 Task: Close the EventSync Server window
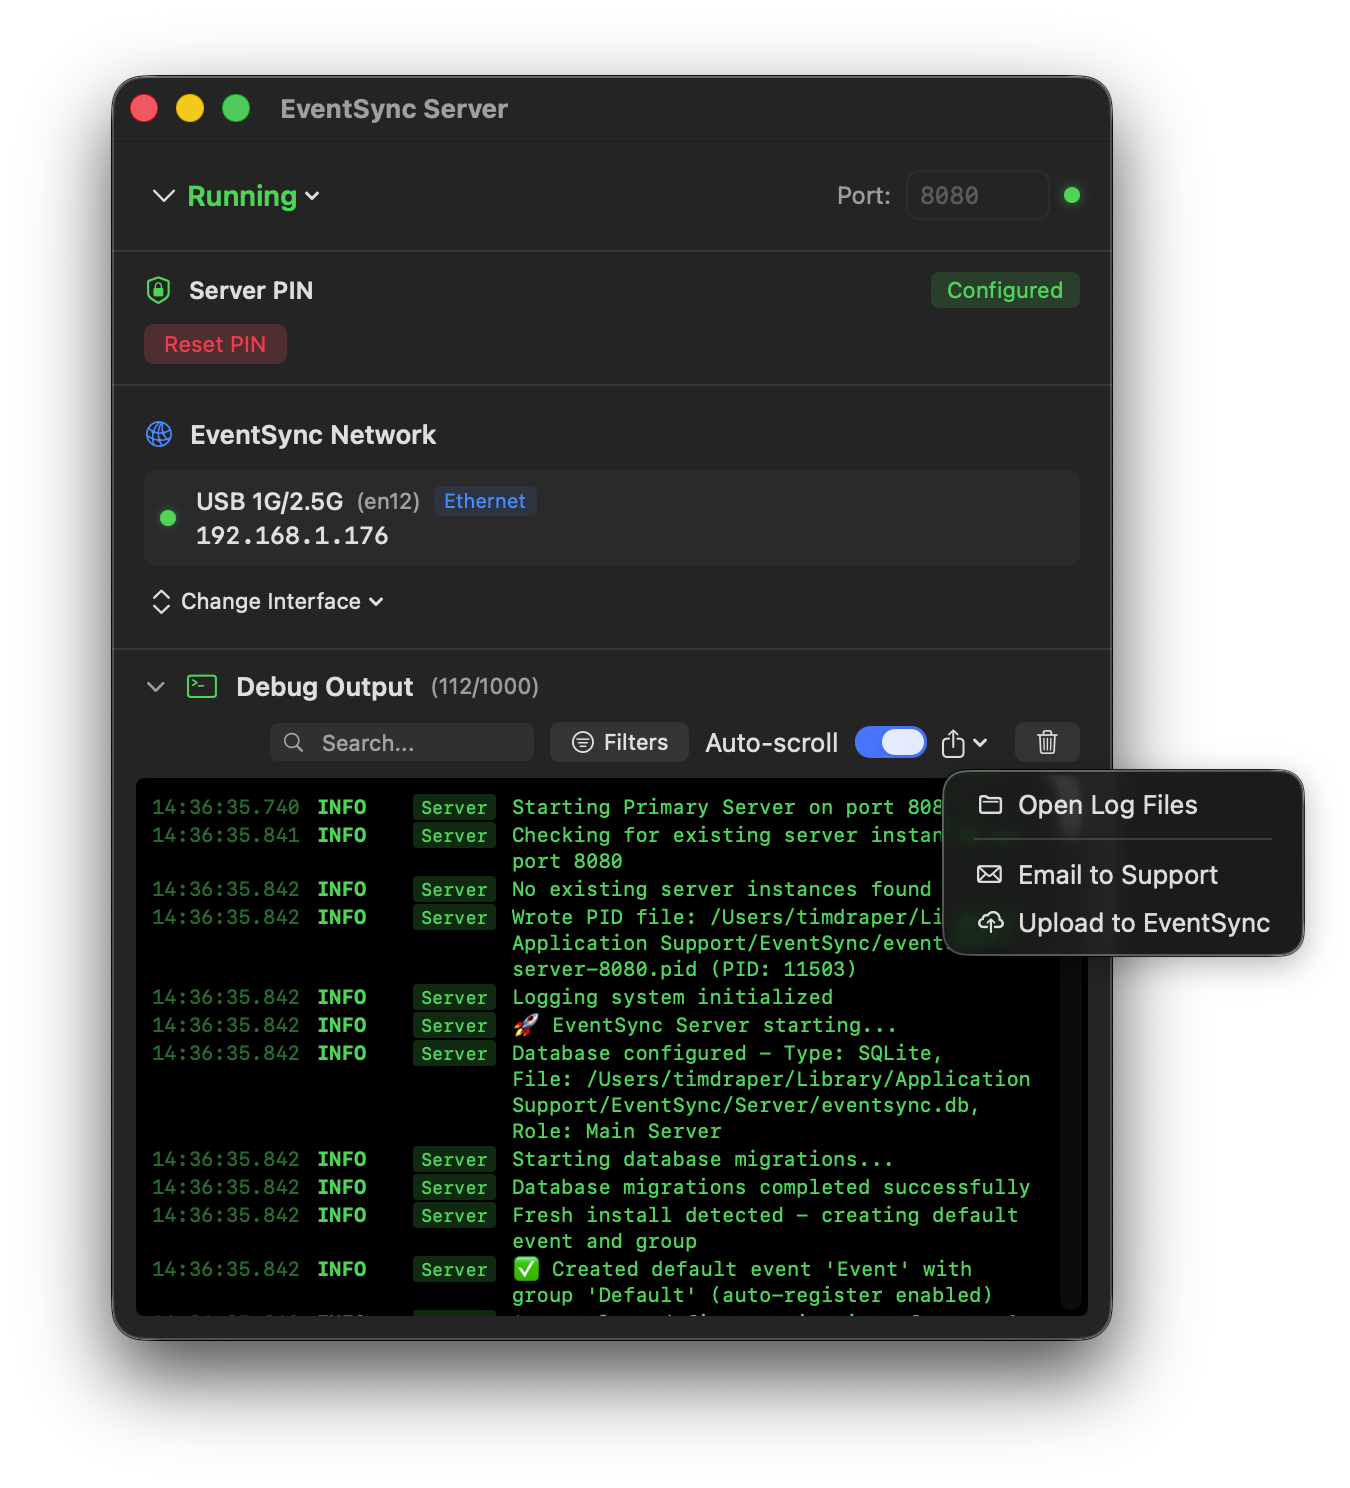pos(144,108)
